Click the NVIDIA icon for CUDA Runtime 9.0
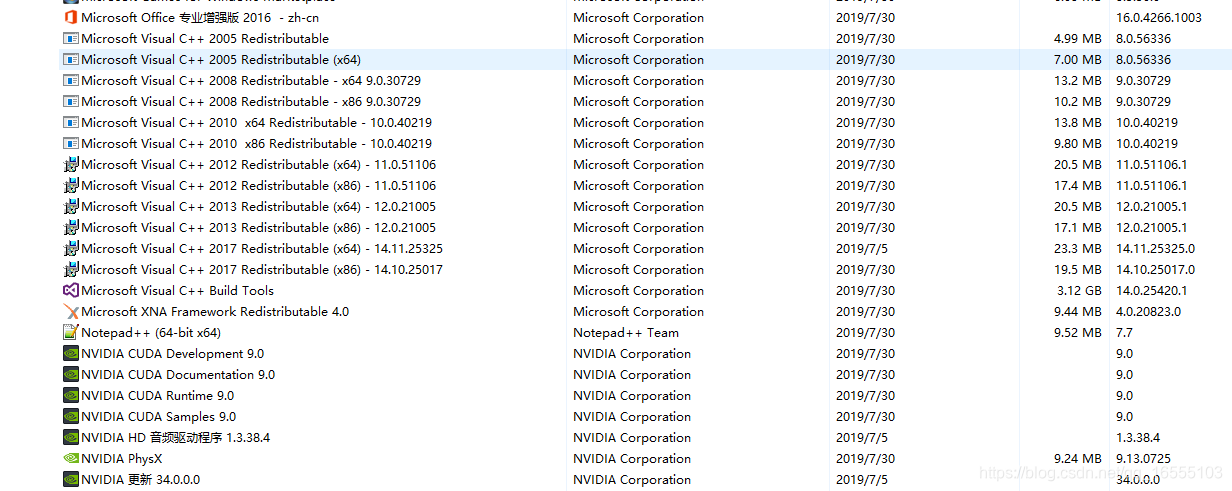The image size is (1232, 491). tap(71, 396)
